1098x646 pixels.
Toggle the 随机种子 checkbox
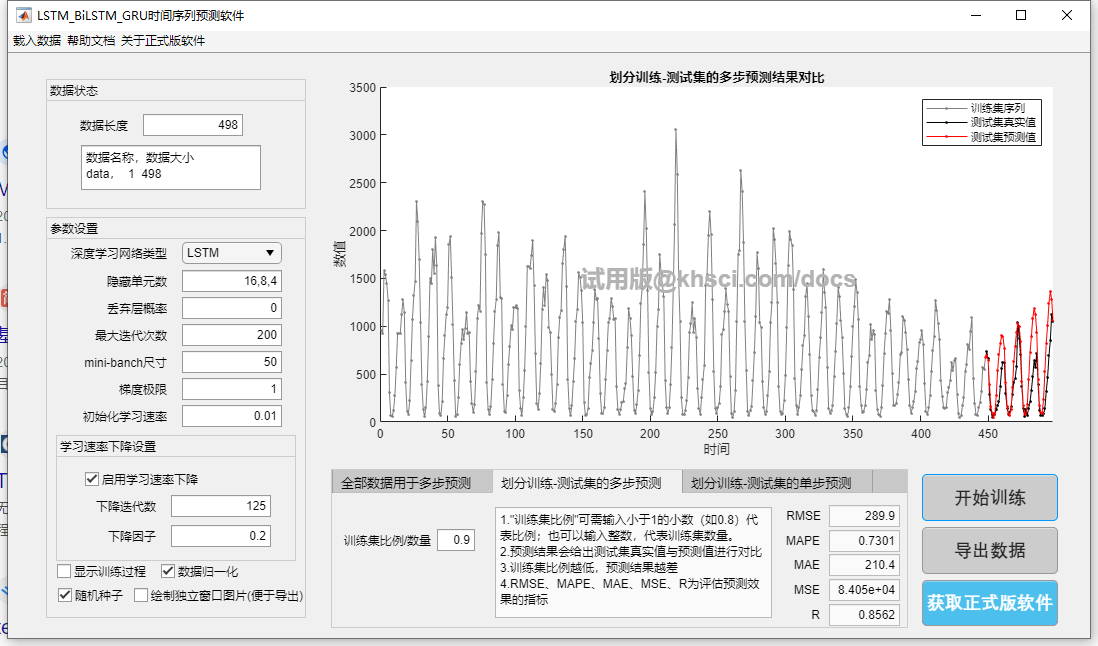[x=65, y=596]
